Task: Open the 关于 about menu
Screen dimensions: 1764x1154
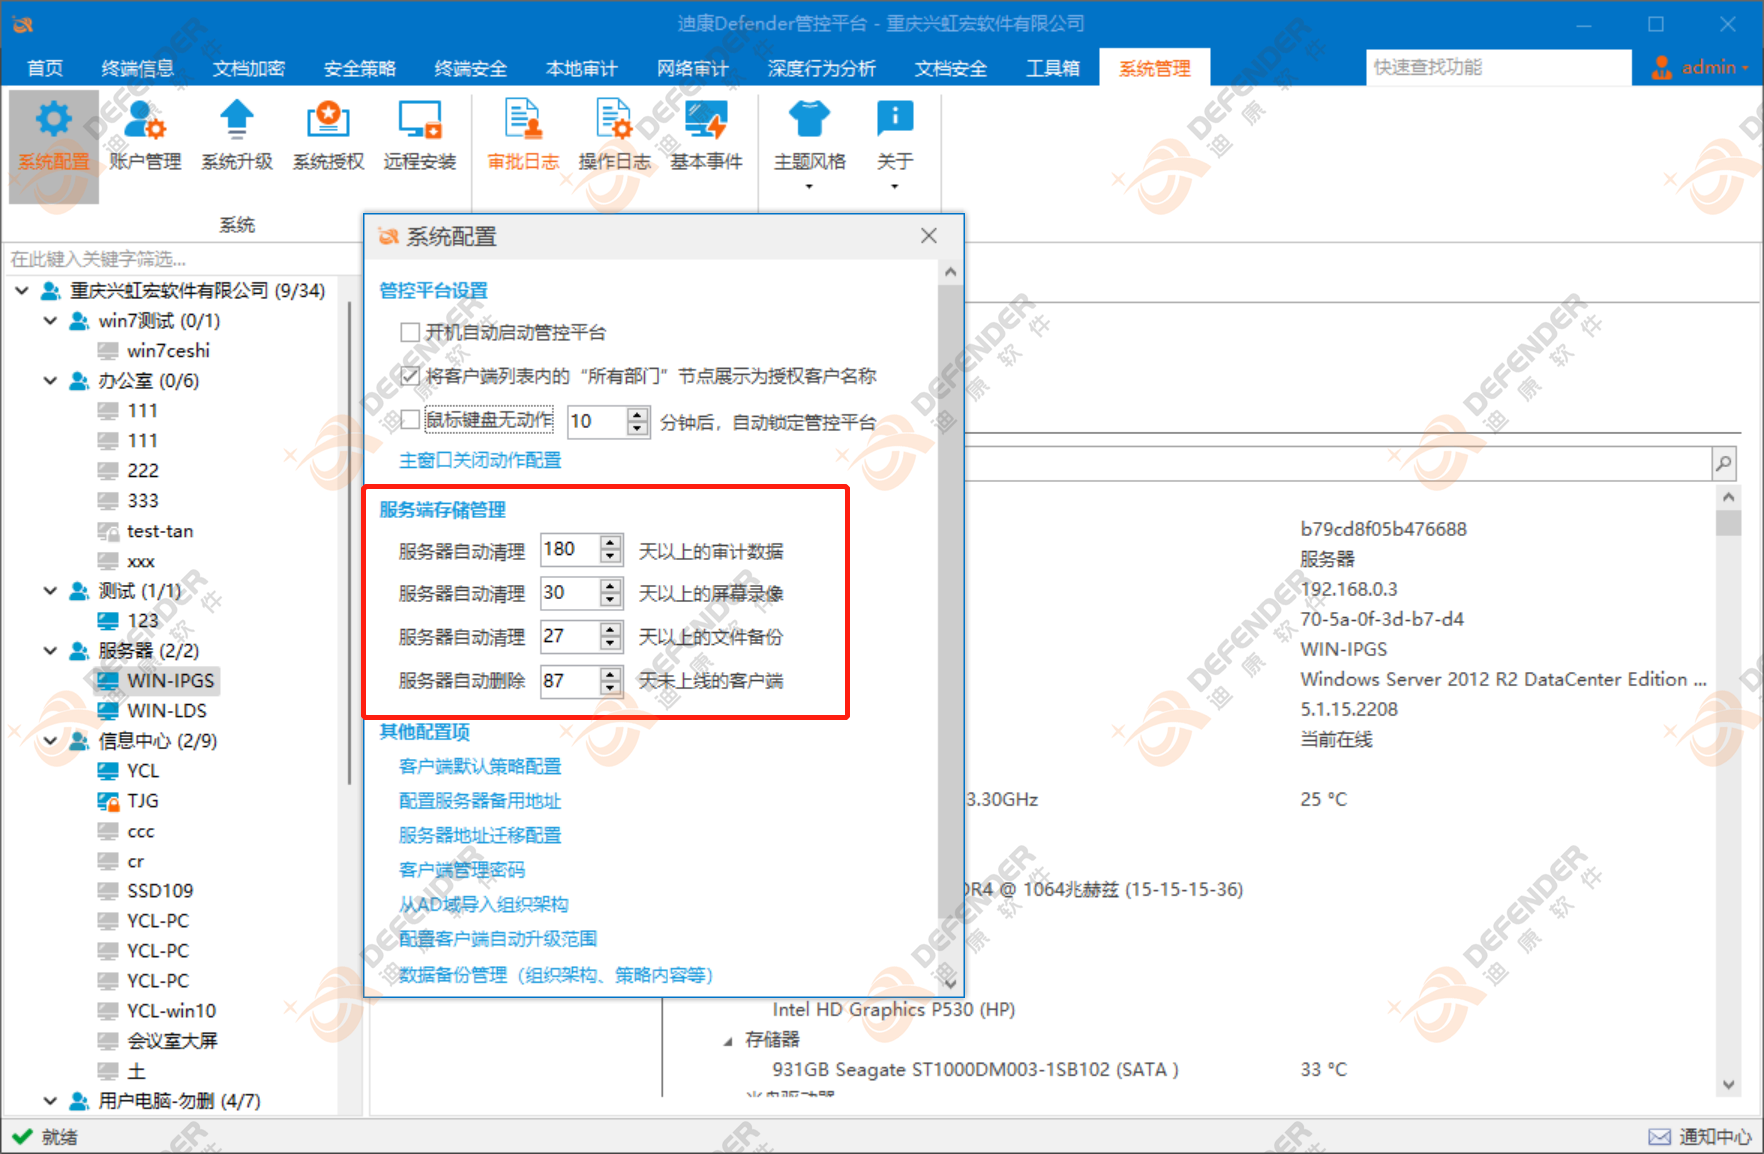Action: pyautogui.click(x=895, y=145)
